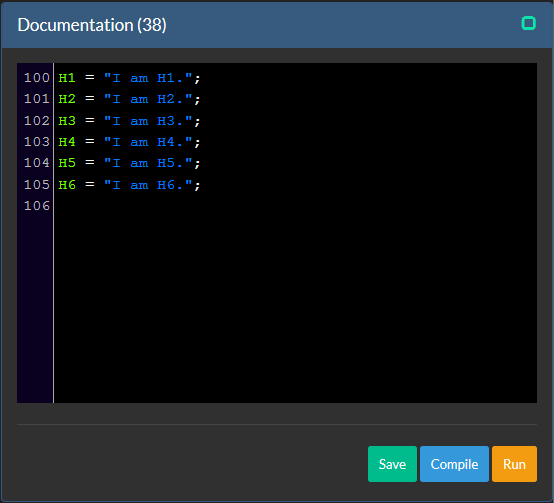The image size is (554, 503).
Task: Compile the code
Action: 454,464
